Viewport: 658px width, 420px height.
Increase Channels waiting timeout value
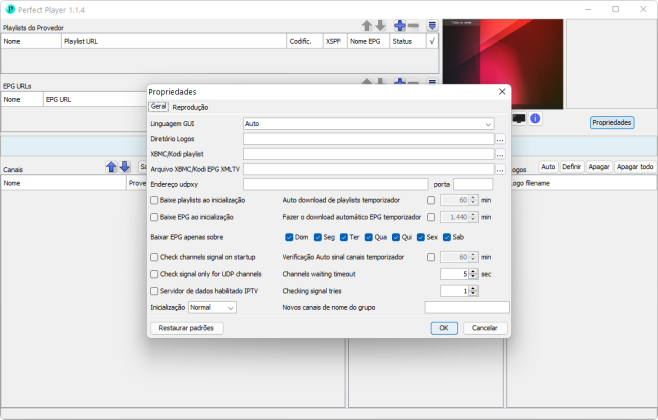473,271
